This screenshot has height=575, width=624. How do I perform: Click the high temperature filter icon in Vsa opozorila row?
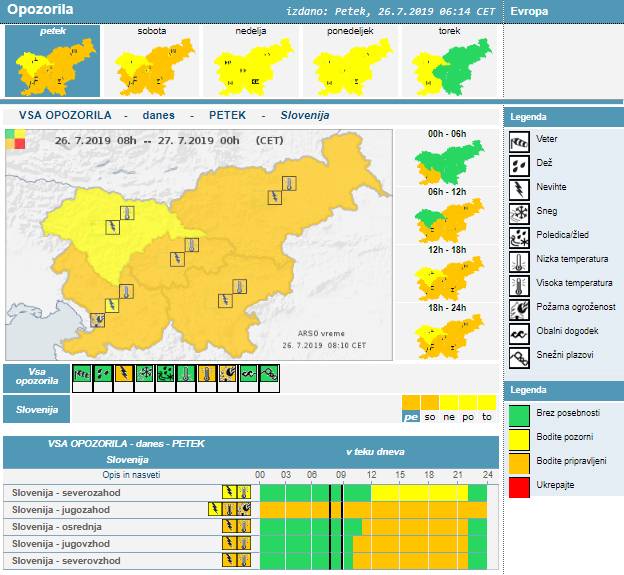[205, 375]
